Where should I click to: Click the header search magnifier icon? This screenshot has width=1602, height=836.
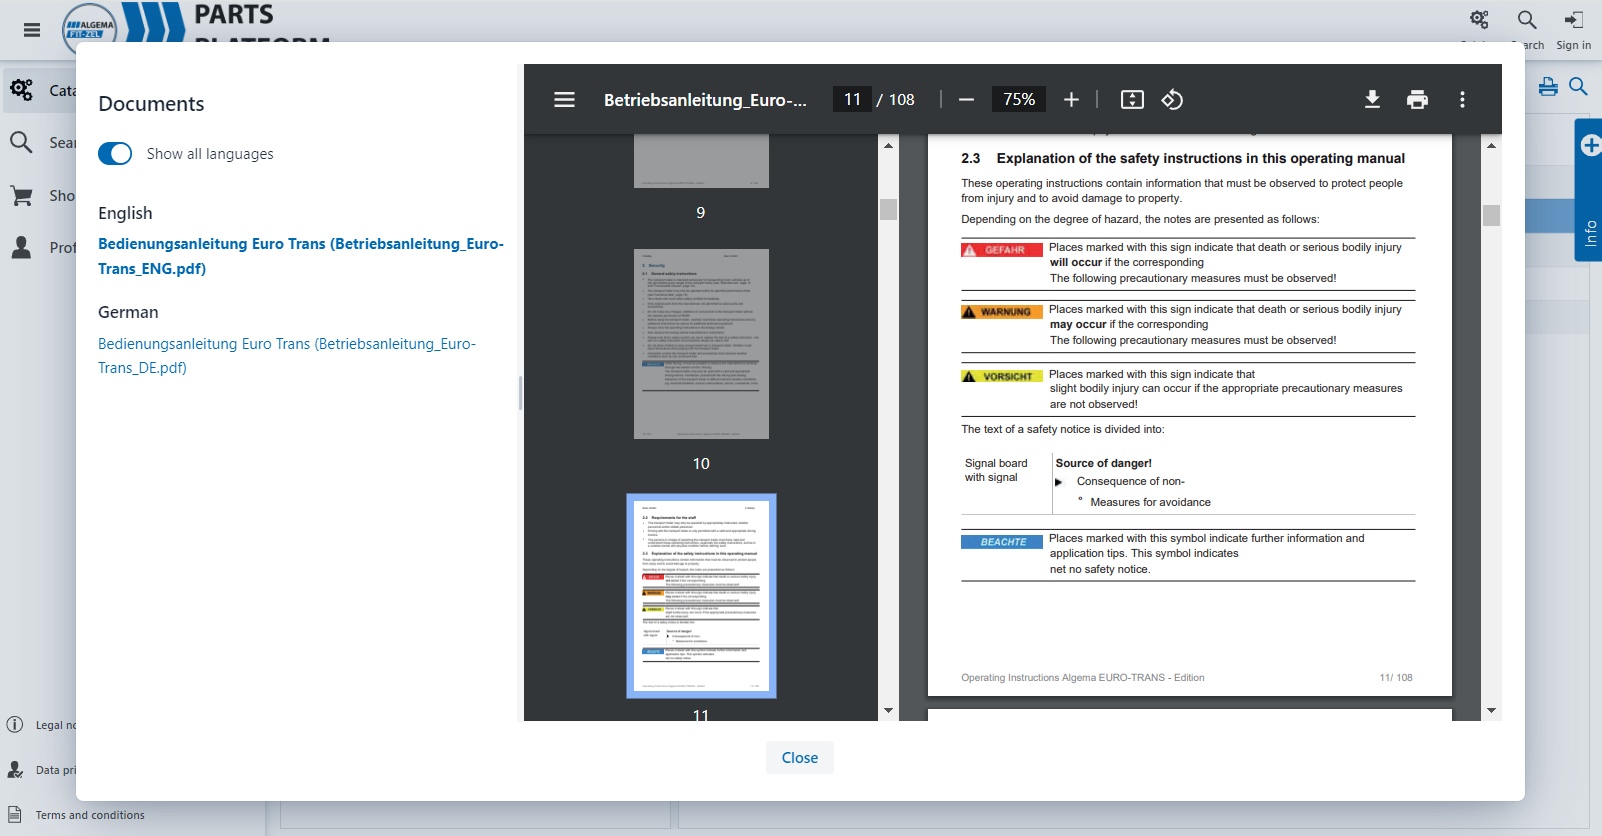(x=1527, y=19)
